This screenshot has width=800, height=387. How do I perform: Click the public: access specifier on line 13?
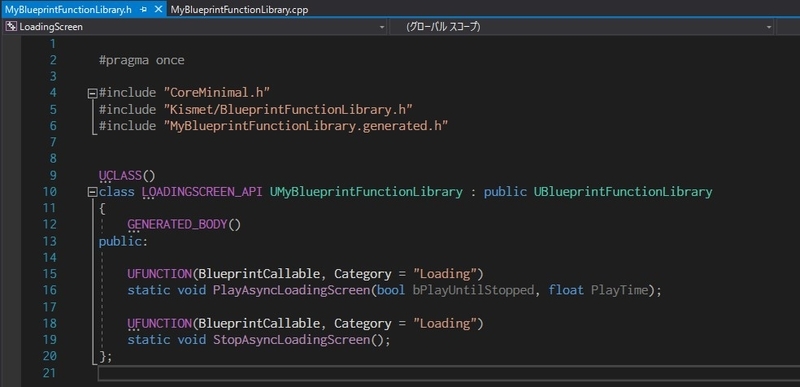[123, 241]
